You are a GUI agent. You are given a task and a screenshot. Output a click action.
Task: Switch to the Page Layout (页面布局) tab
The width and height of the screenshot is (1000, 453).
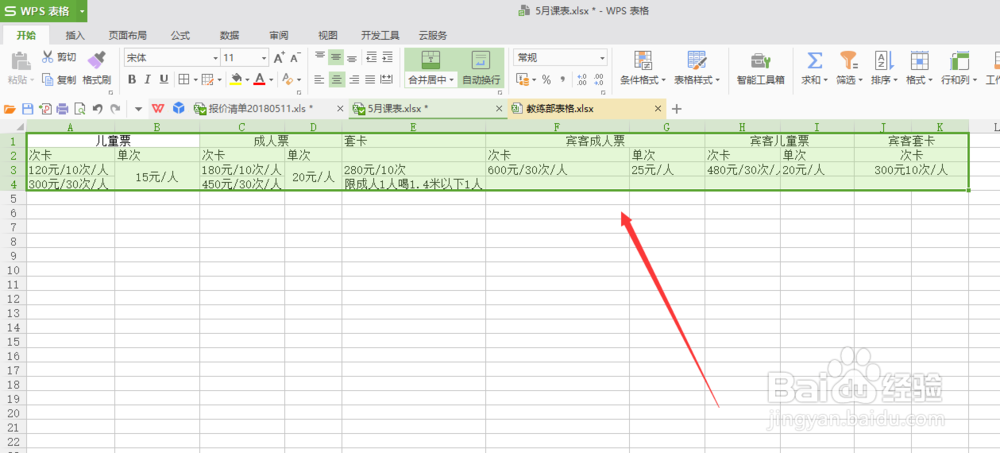click(x=128, y=36)
